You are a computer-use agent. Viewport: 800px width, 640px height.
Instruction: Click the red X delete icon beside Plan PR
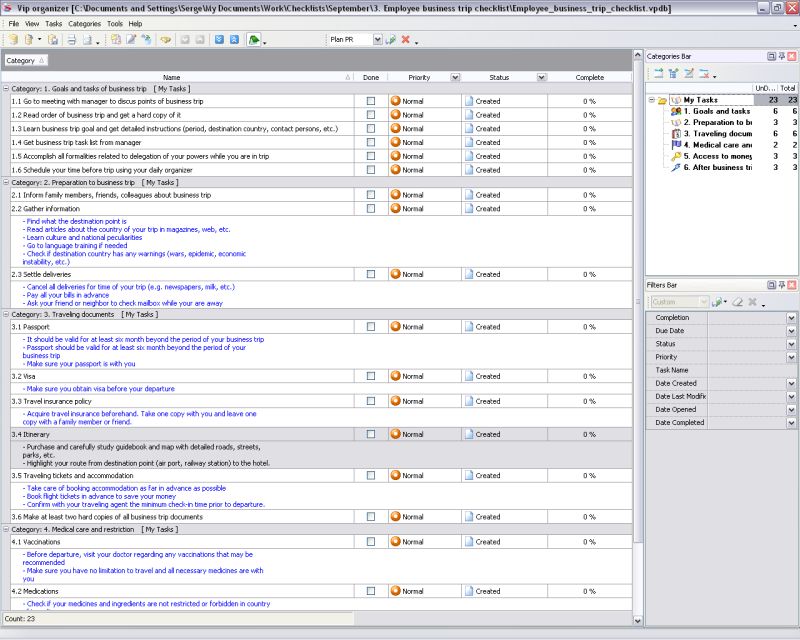click(x=406, y=40)
